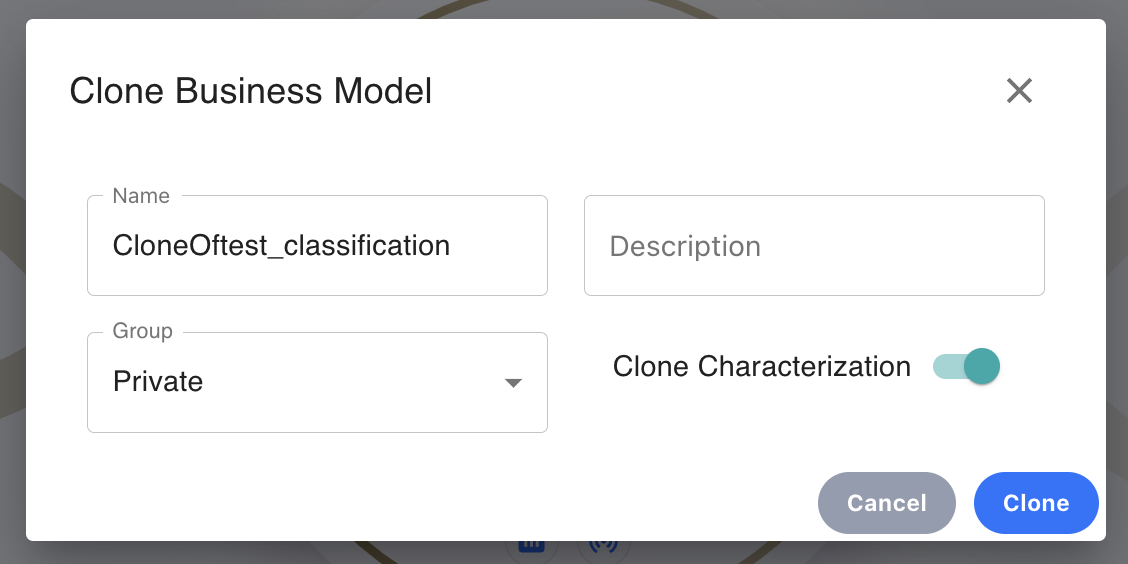Click the teal knob of the switch

(982, 366)
